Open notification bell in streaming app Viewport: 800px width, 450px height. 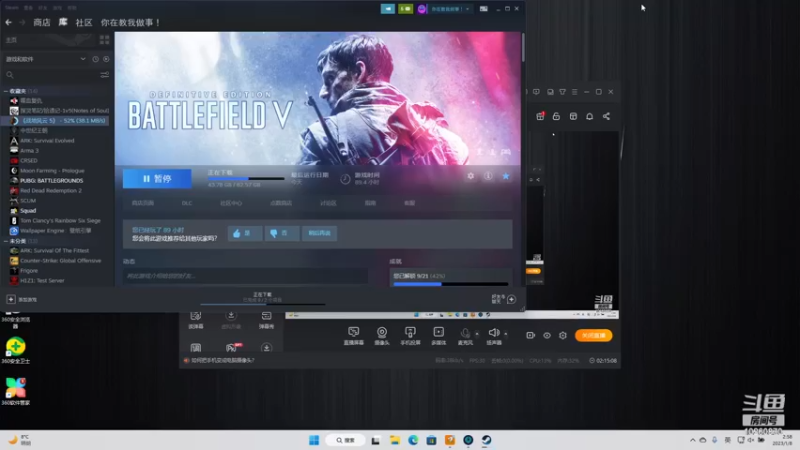(589, 116)
